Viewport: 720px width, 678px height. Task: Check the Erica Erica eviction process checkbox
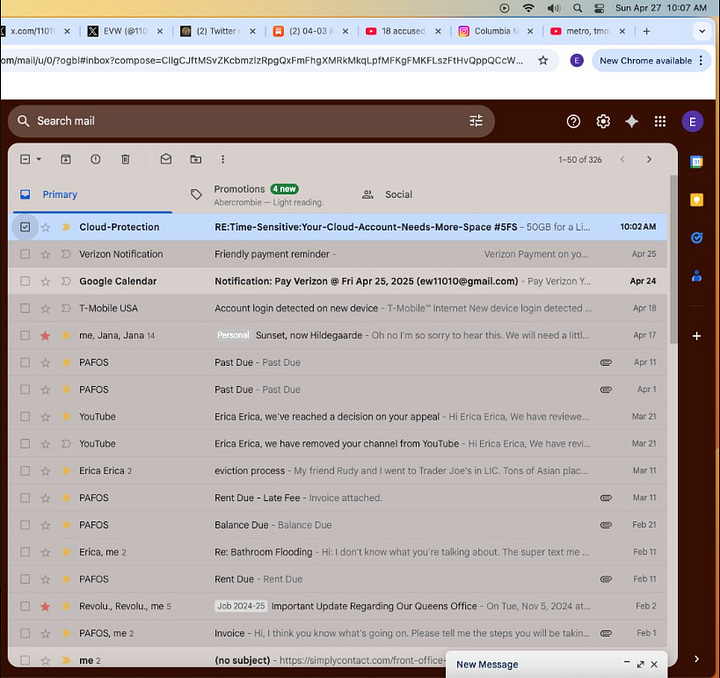click(x=25, y=471)
